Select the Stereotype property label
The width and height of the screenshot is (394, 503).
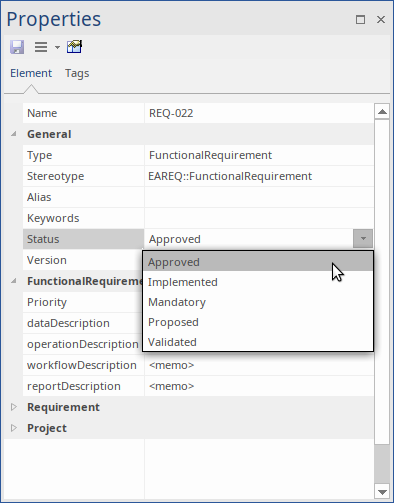coord(55,176)
